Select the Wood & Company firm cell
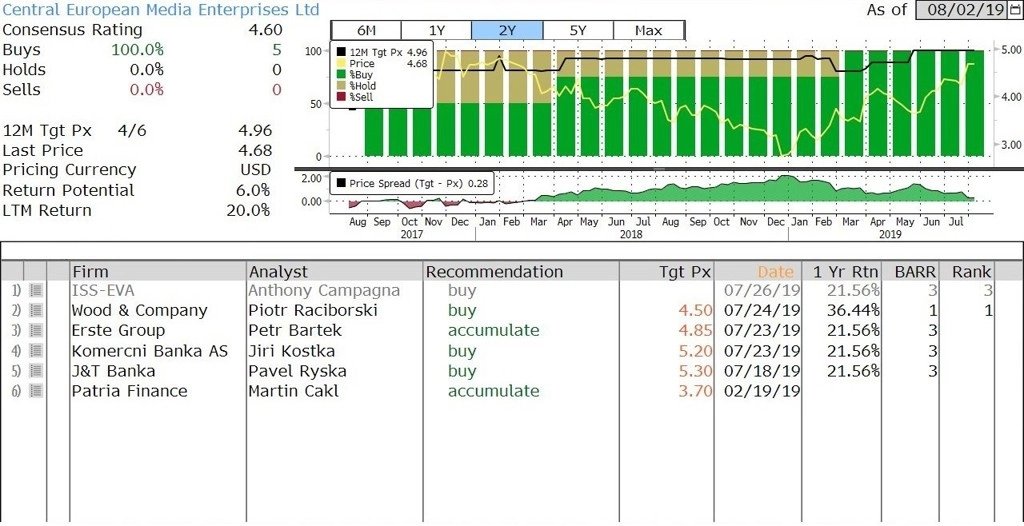 point(158,310)
